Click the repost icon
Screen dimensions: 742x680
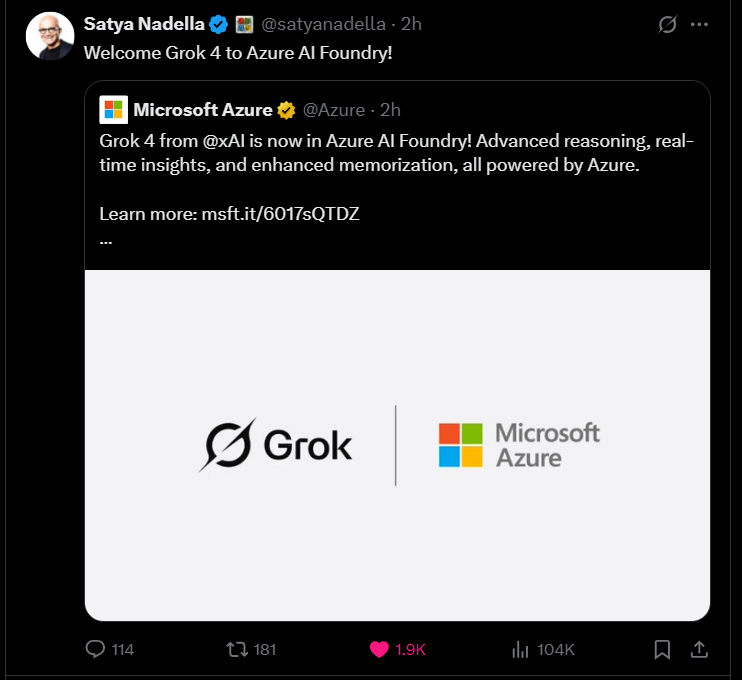237,649
